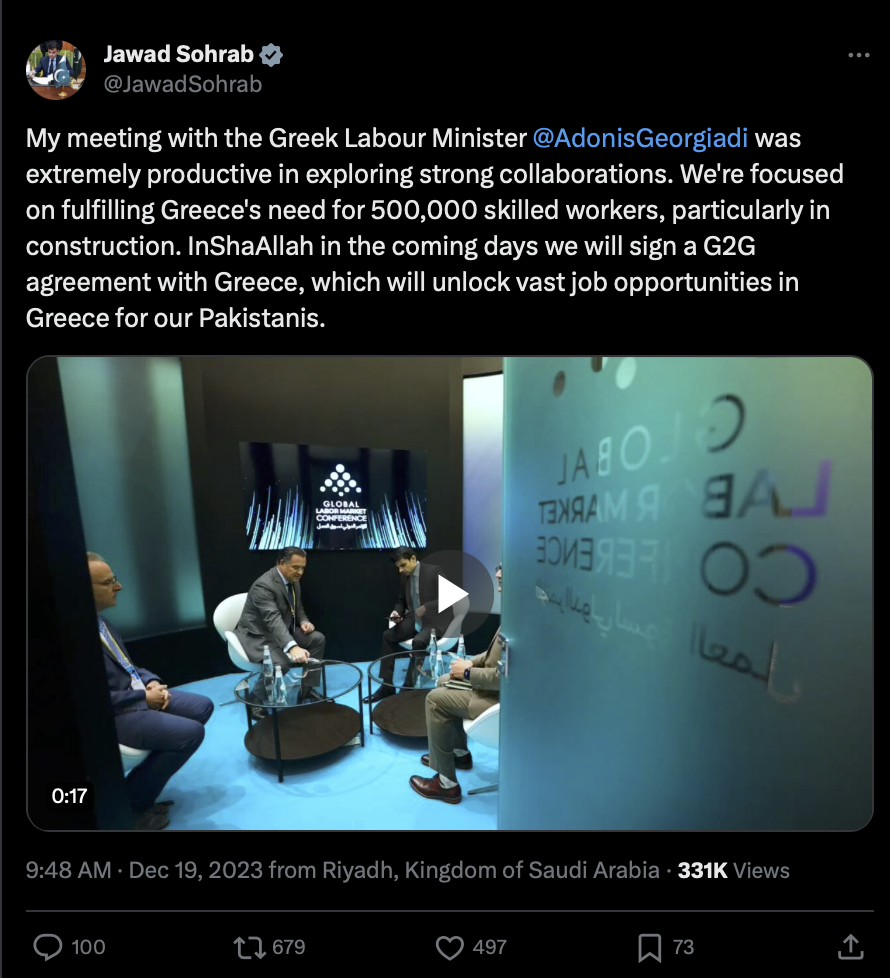The height and width of the screenshot is (978, 890).
Task: Click the 100 replies count
Action: pos(88,947)
